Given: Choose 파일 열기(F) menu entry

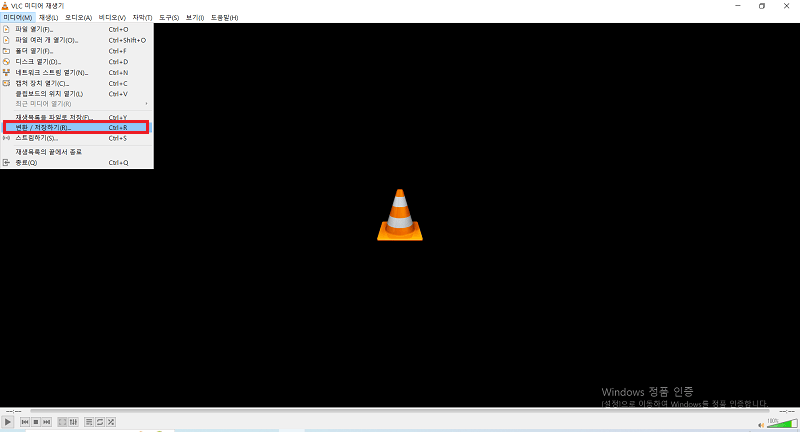Looking at the screenshot, I should pos(77,29).
